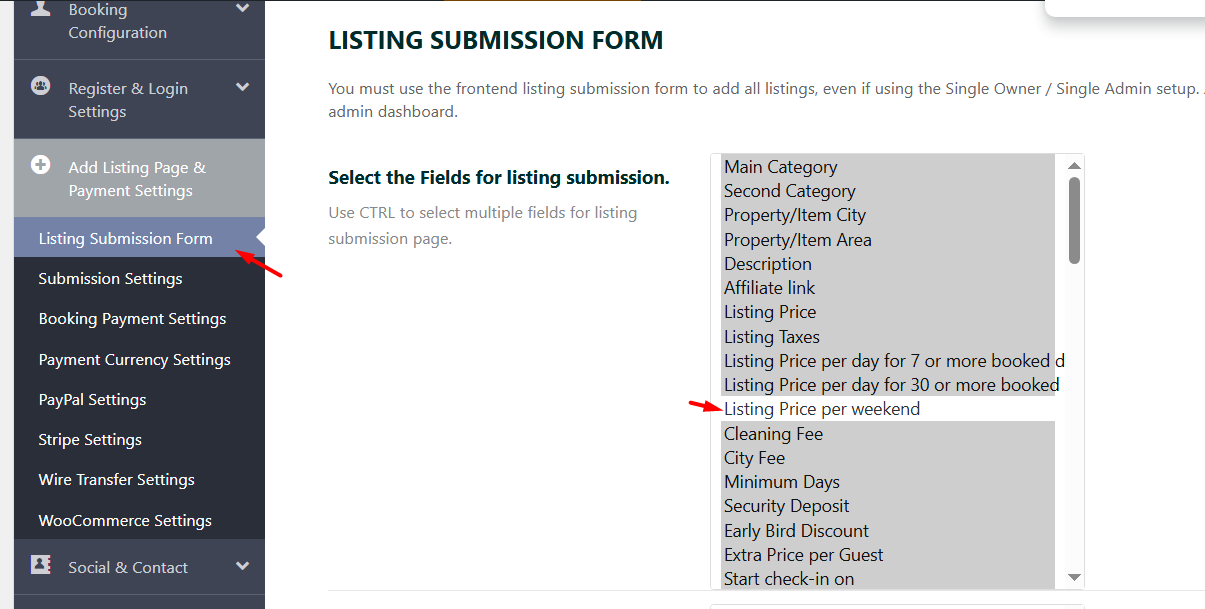Image resolution: width=1205 pixels, height=609 pixels.
Task: Click the Register & Login Settings group icon
Action: click(40, 86)
